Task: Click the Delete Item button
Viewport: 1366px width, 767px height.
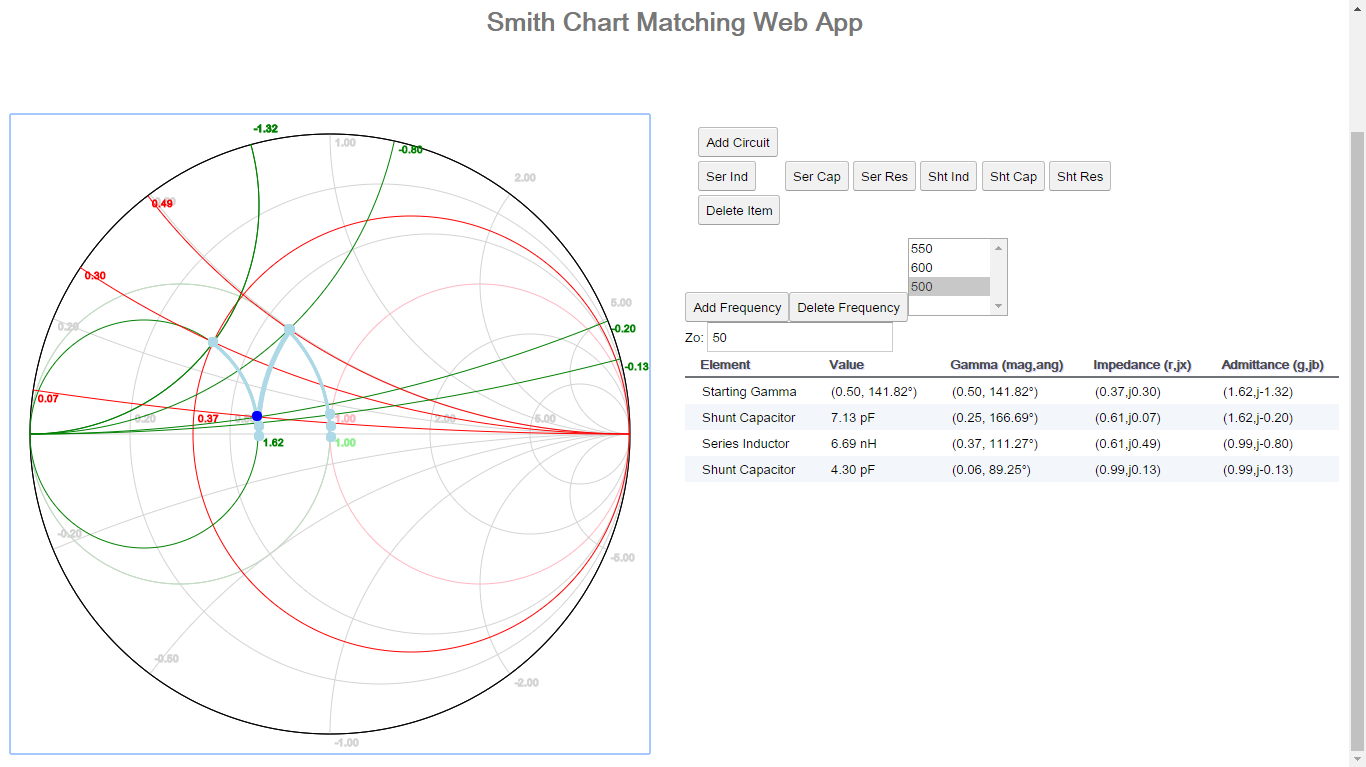Action: [739, 210]
